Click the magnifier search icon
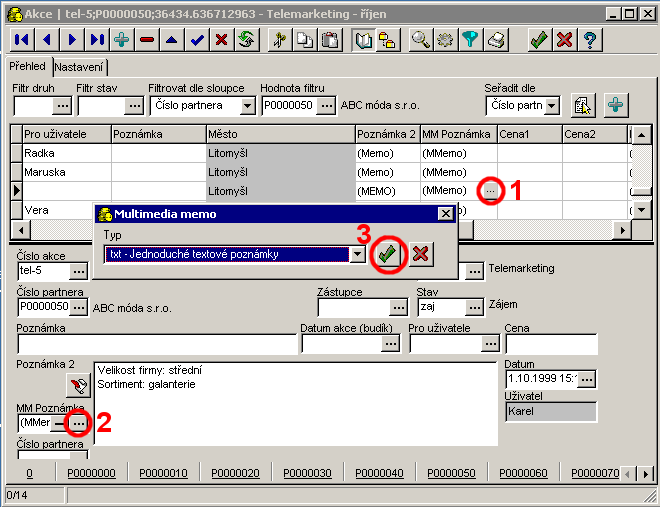 tap(421, 40)
